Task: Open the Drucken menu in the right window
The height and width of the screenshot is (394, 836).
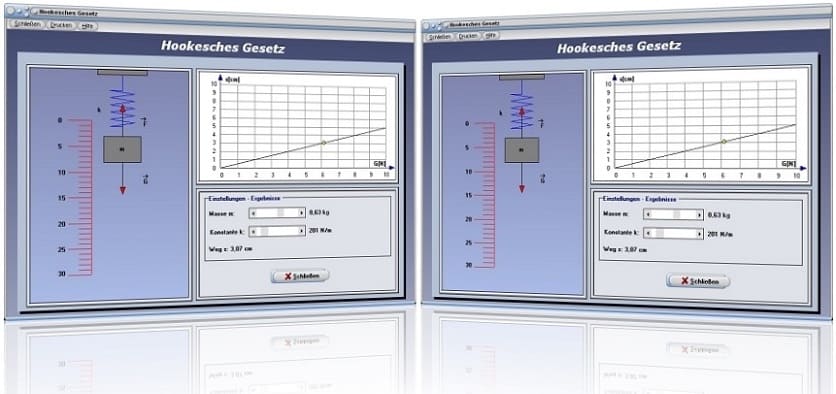Action: click(468, 36)
